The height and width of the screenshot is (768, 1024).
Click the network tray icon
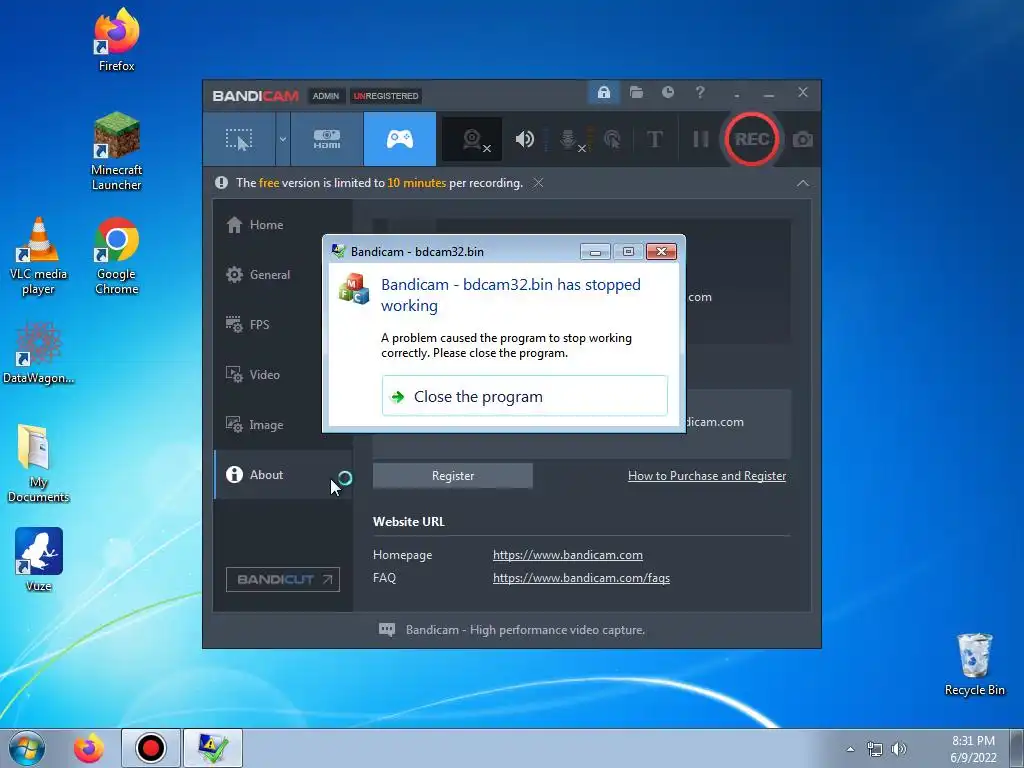(x=874, y=749)
